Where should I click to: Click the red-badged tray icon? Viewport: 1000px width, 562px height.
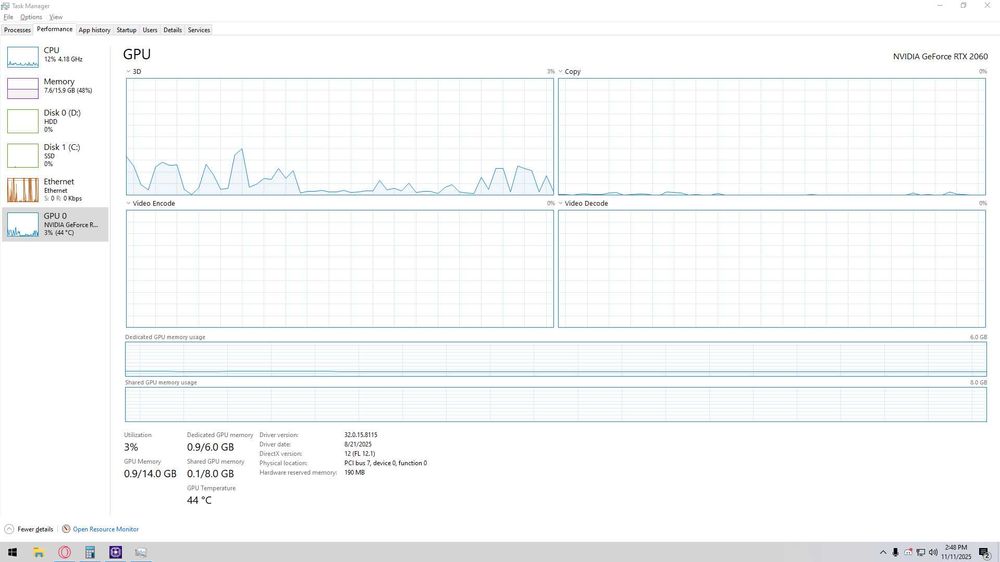[908, 552]
